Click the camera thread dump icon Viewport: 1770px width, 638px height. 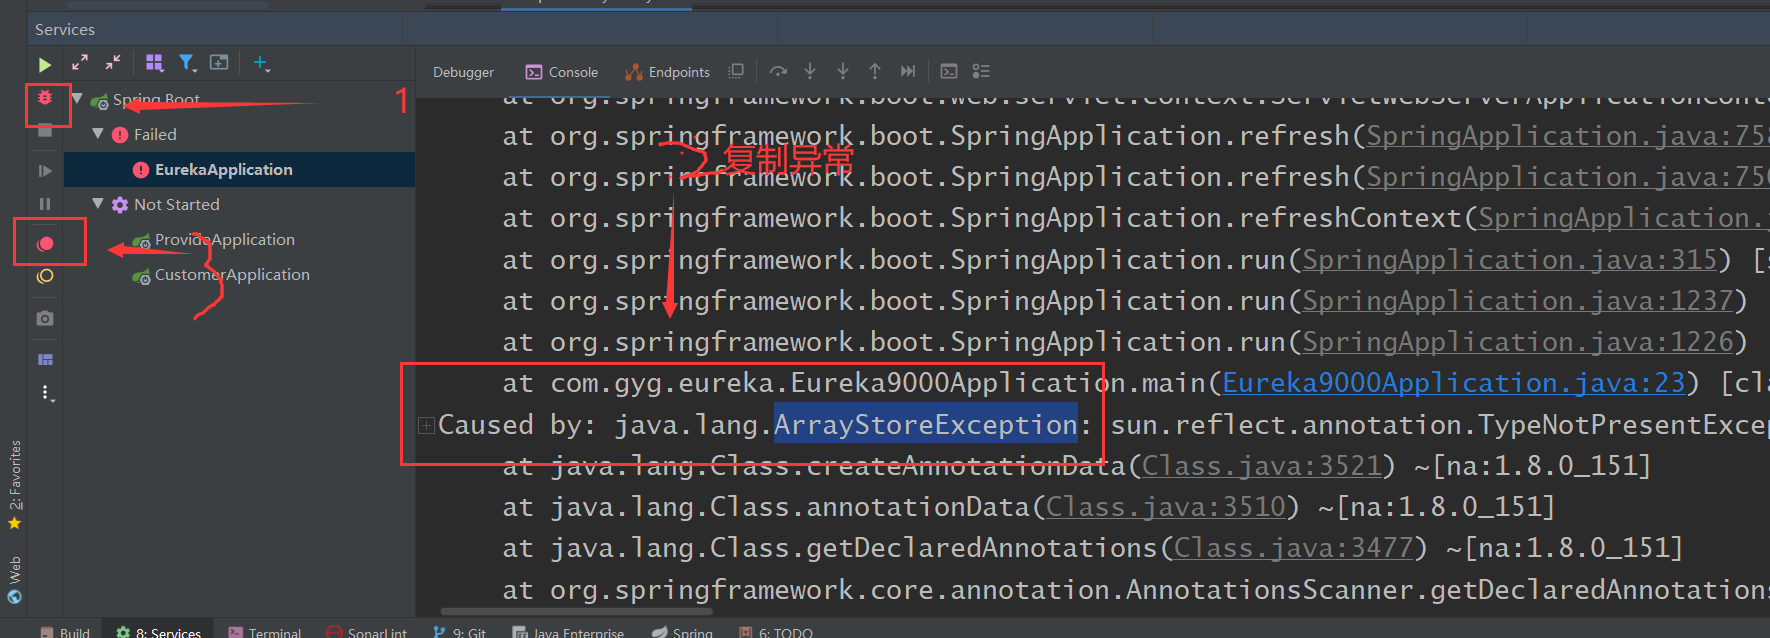coord(45,318)
